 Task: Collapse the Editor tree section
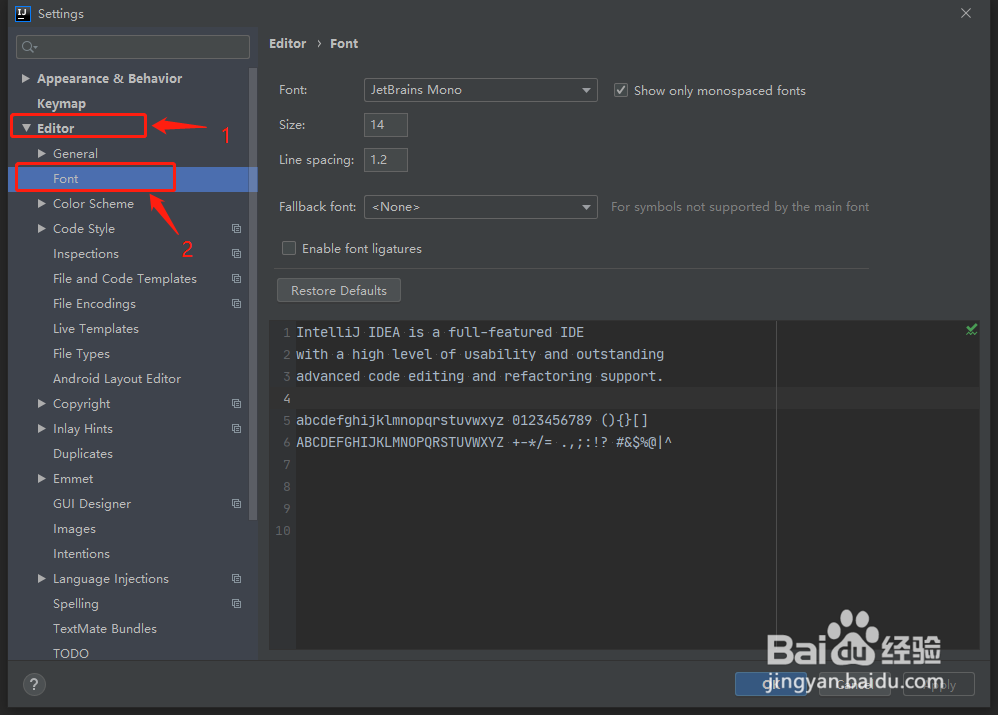coord(26,128)
